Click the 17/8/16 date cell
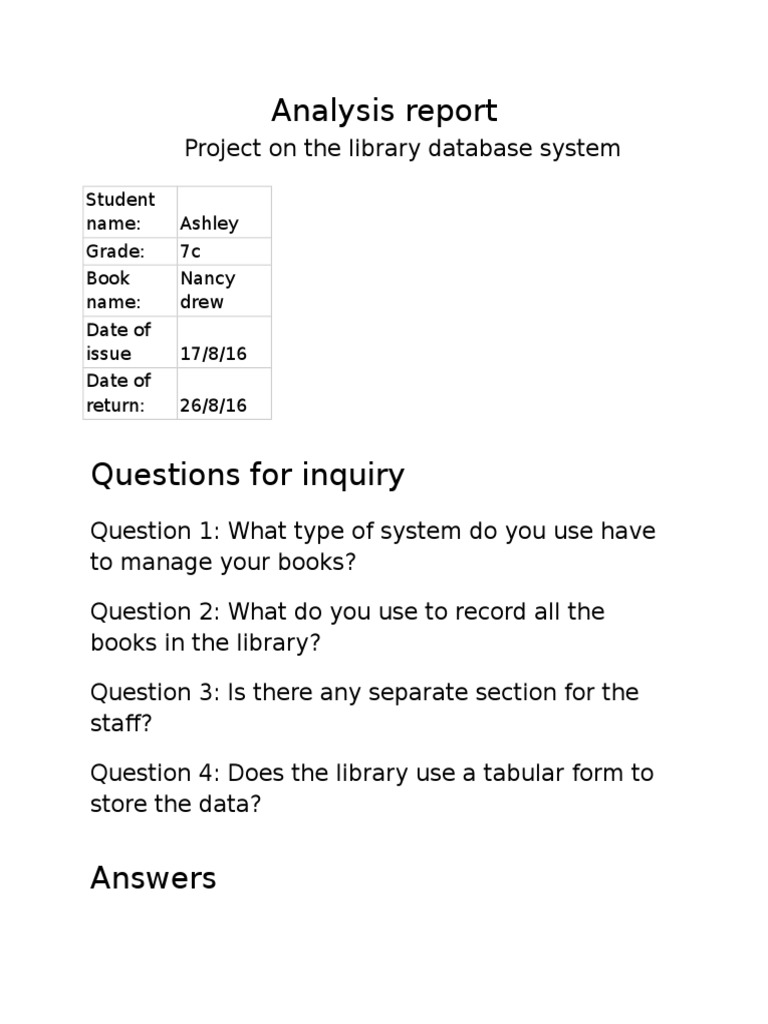Viewport: 768px width, 1024px height. [x=224, y=342]
